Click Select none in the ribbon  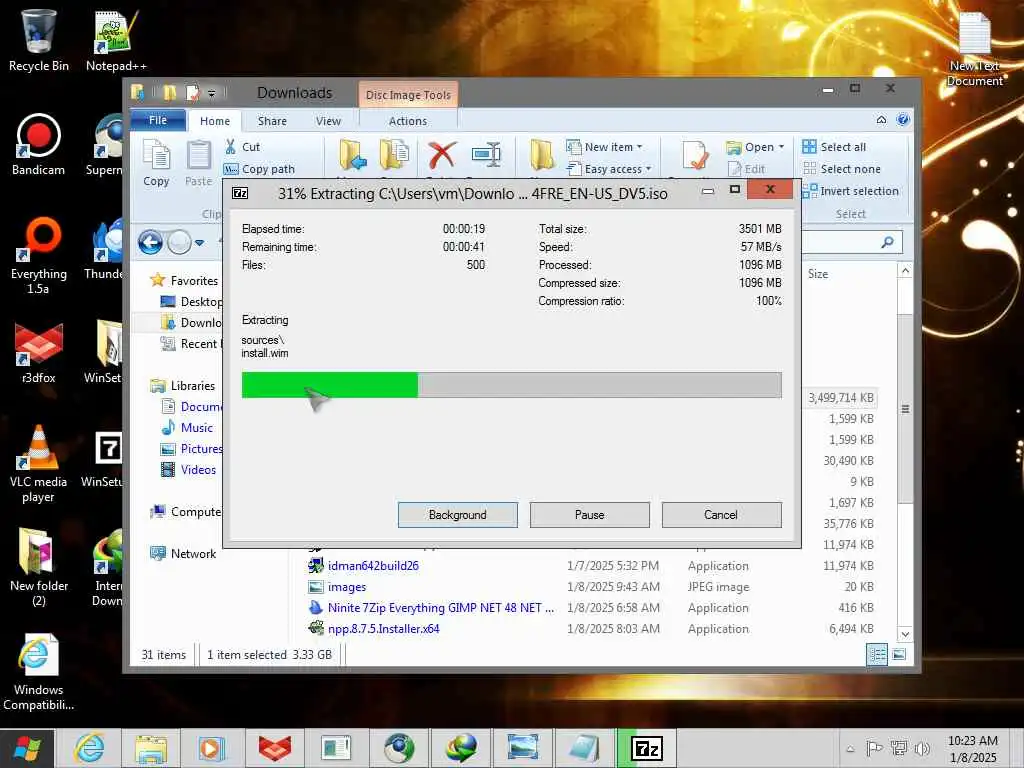click(x=841, y=169)
